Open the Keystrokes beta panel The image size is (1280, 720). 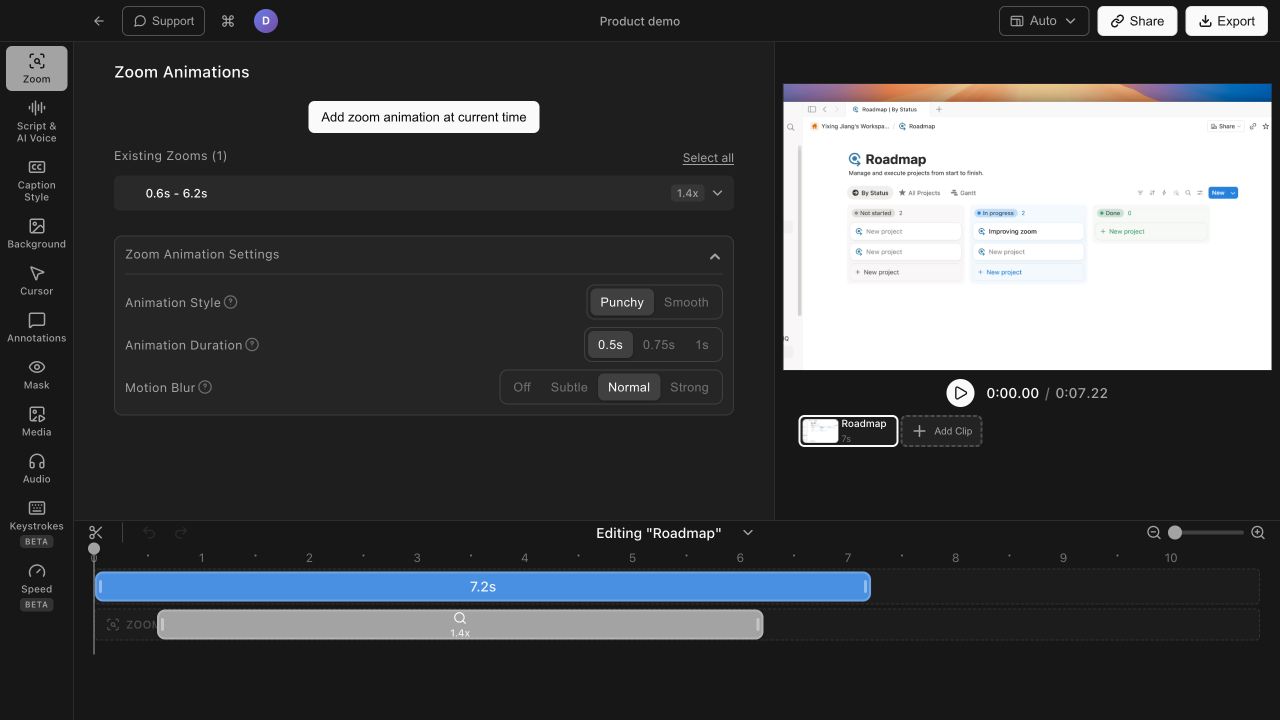tap(36, 522)
